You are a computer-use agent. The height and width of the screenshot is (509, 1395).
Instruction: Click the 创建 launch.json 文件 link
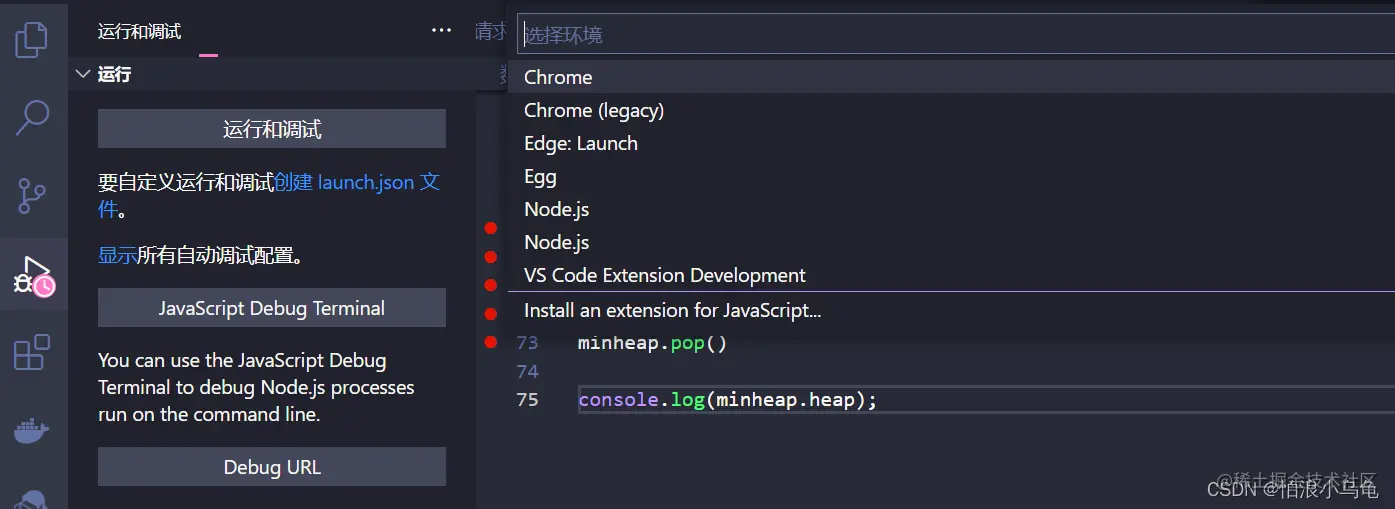point(356,183)
